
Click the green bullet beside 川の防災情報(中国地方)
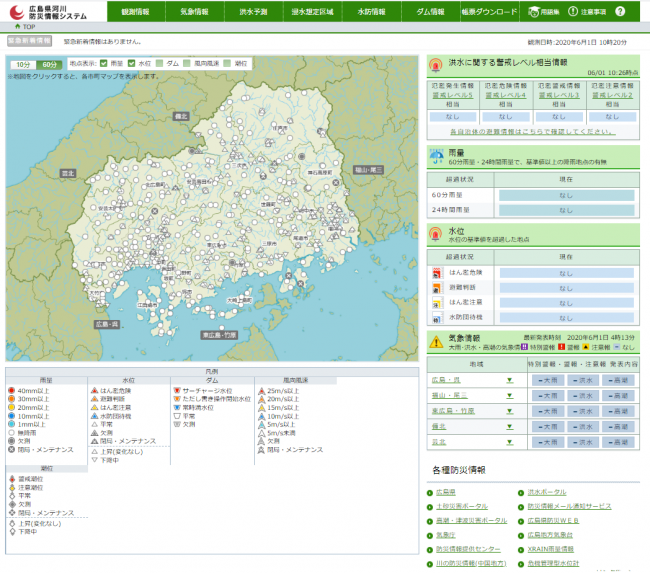[430, 564]
